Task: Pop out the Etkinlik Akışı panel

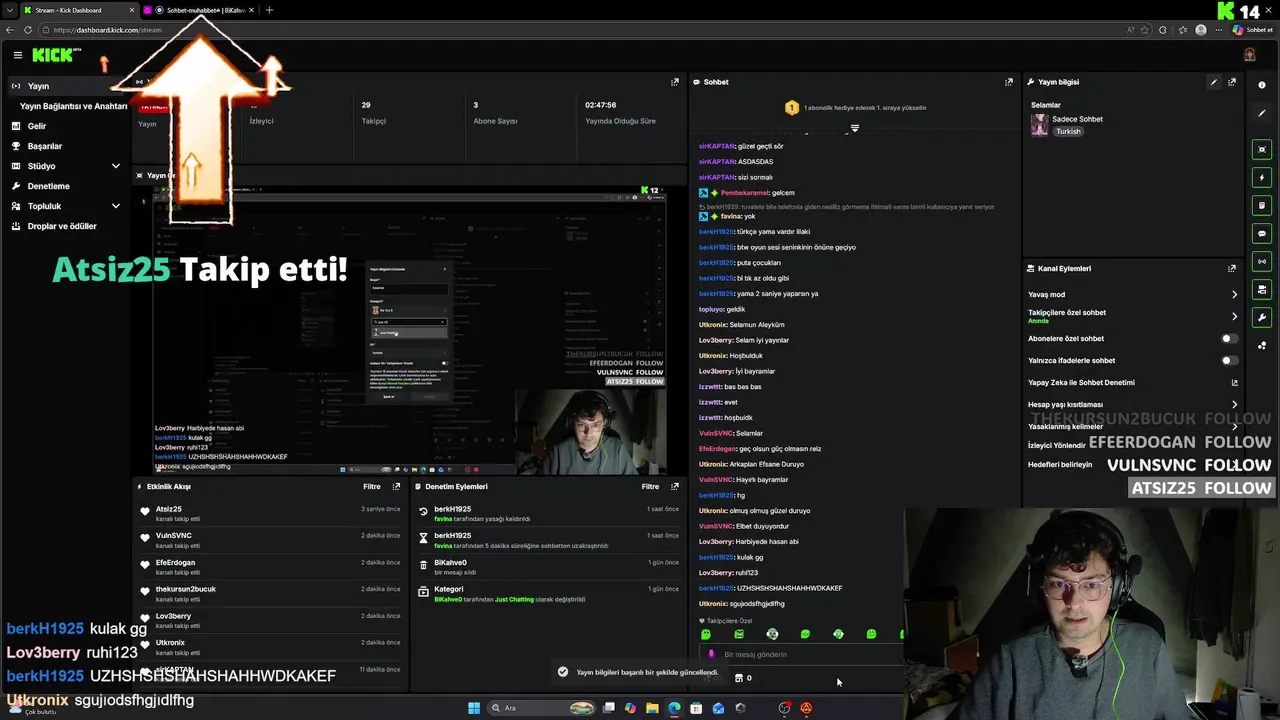Action: (396, 486)
